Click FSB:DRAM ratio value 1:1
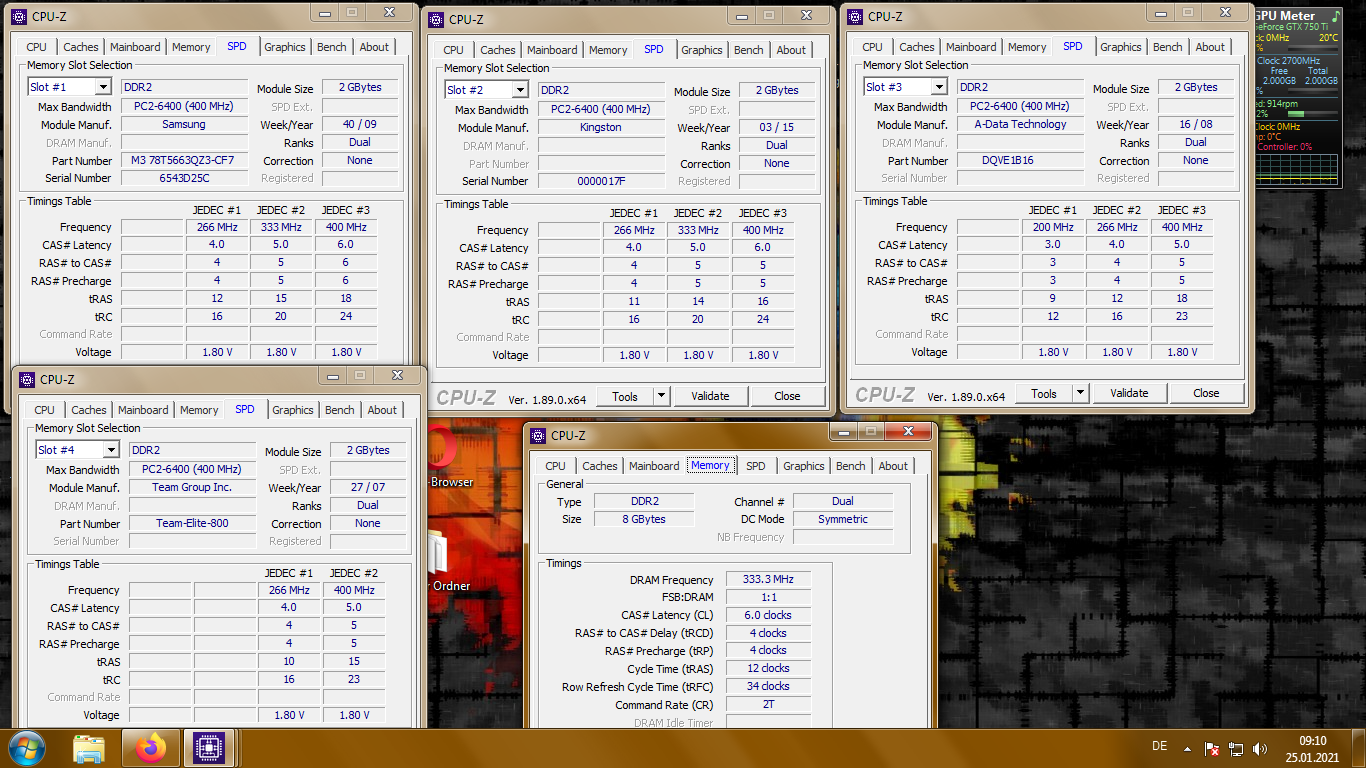The image size is (1366, 768). tap(768, 597)
